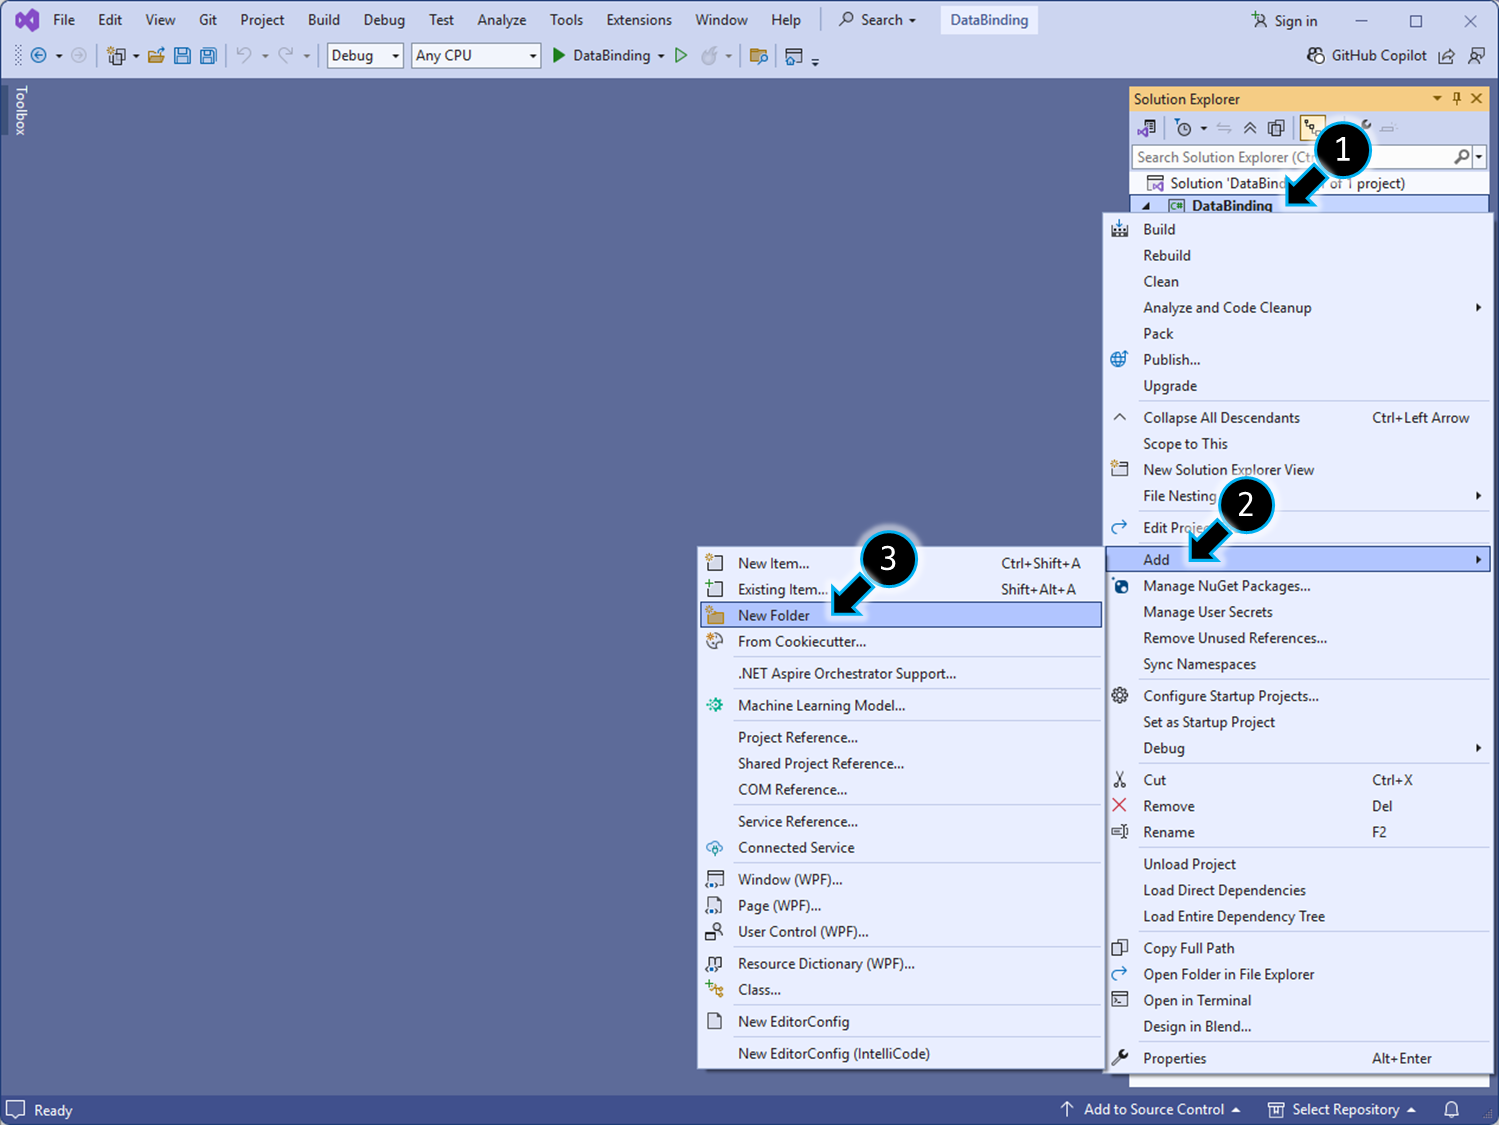The image size is (1499, 1125).
Task: Click the Sign in button
Action: point(1284,21)
